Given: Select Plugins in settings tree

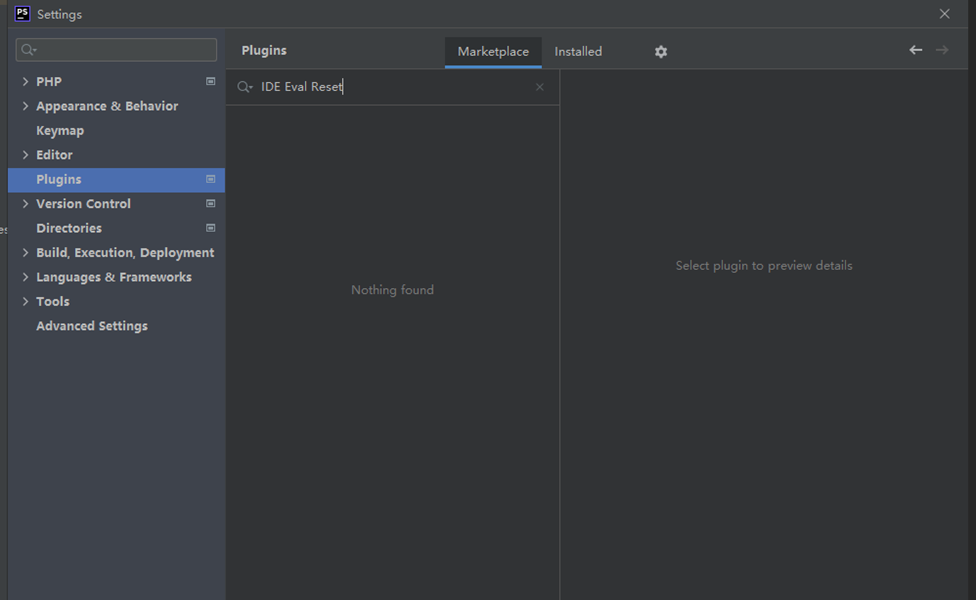Looking at the screenshot, I should [116, 179].
